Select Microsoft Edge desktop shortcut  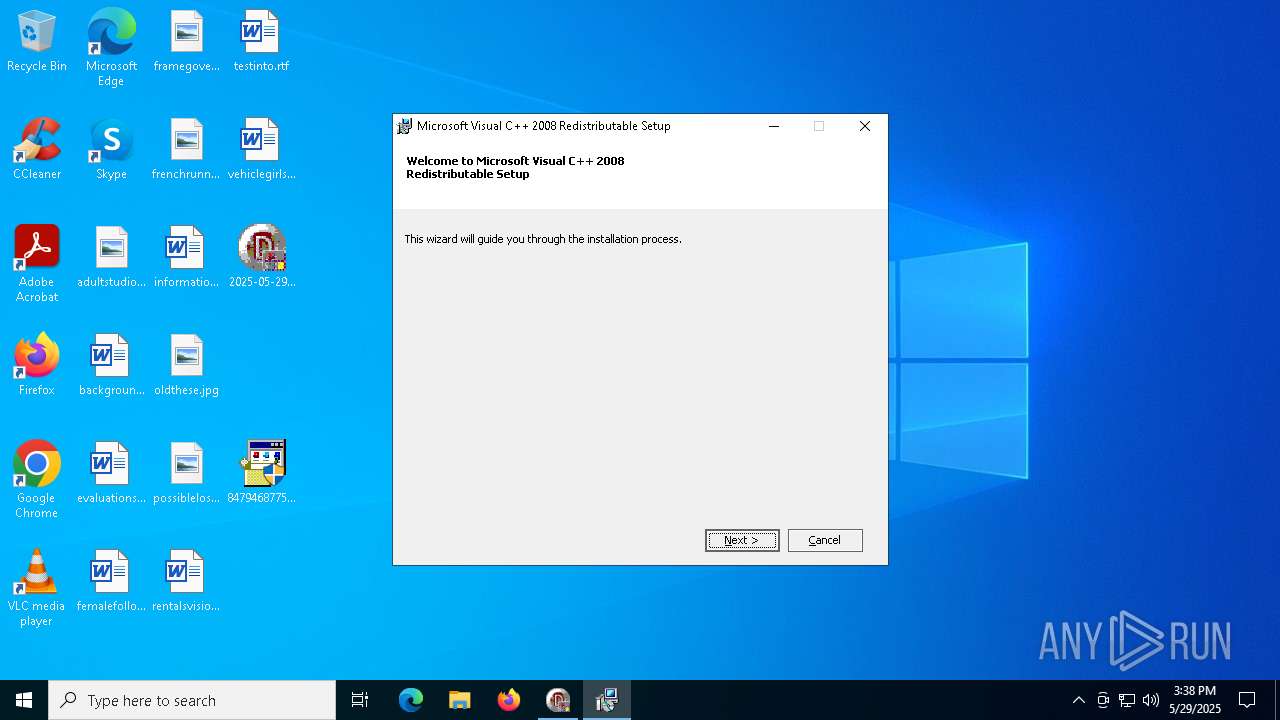111,48
